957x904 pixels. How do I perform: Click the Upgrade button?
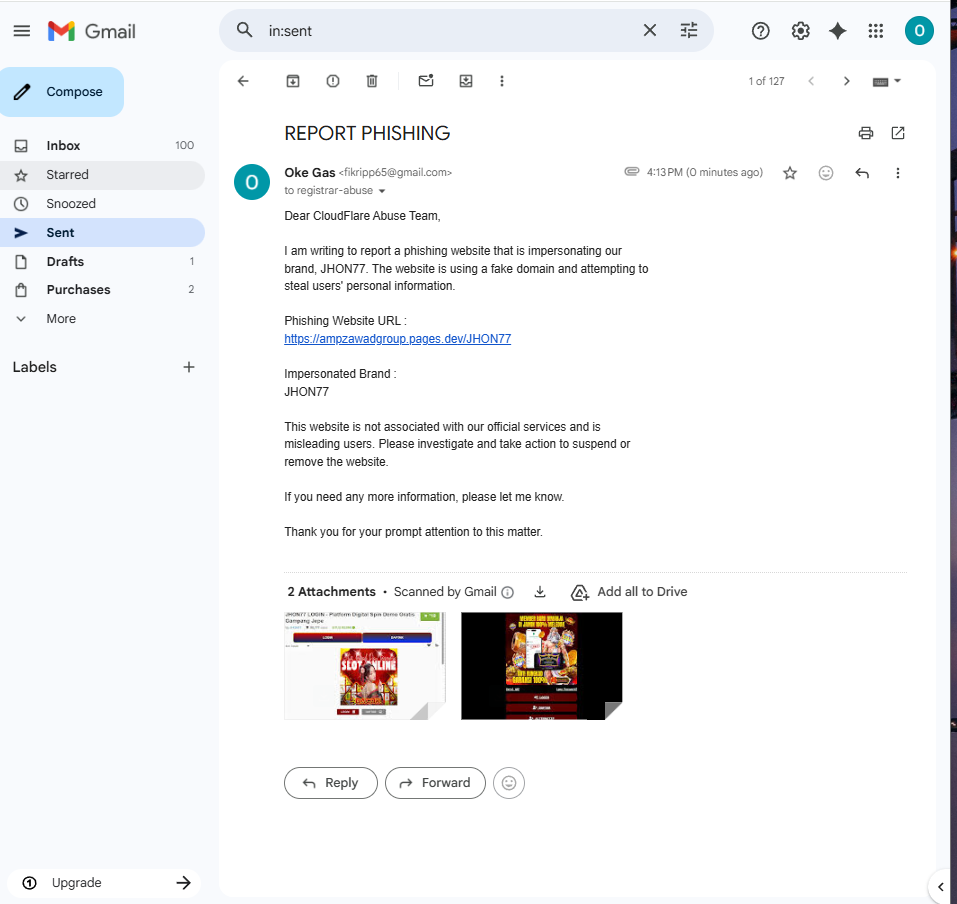pos(104,883)
